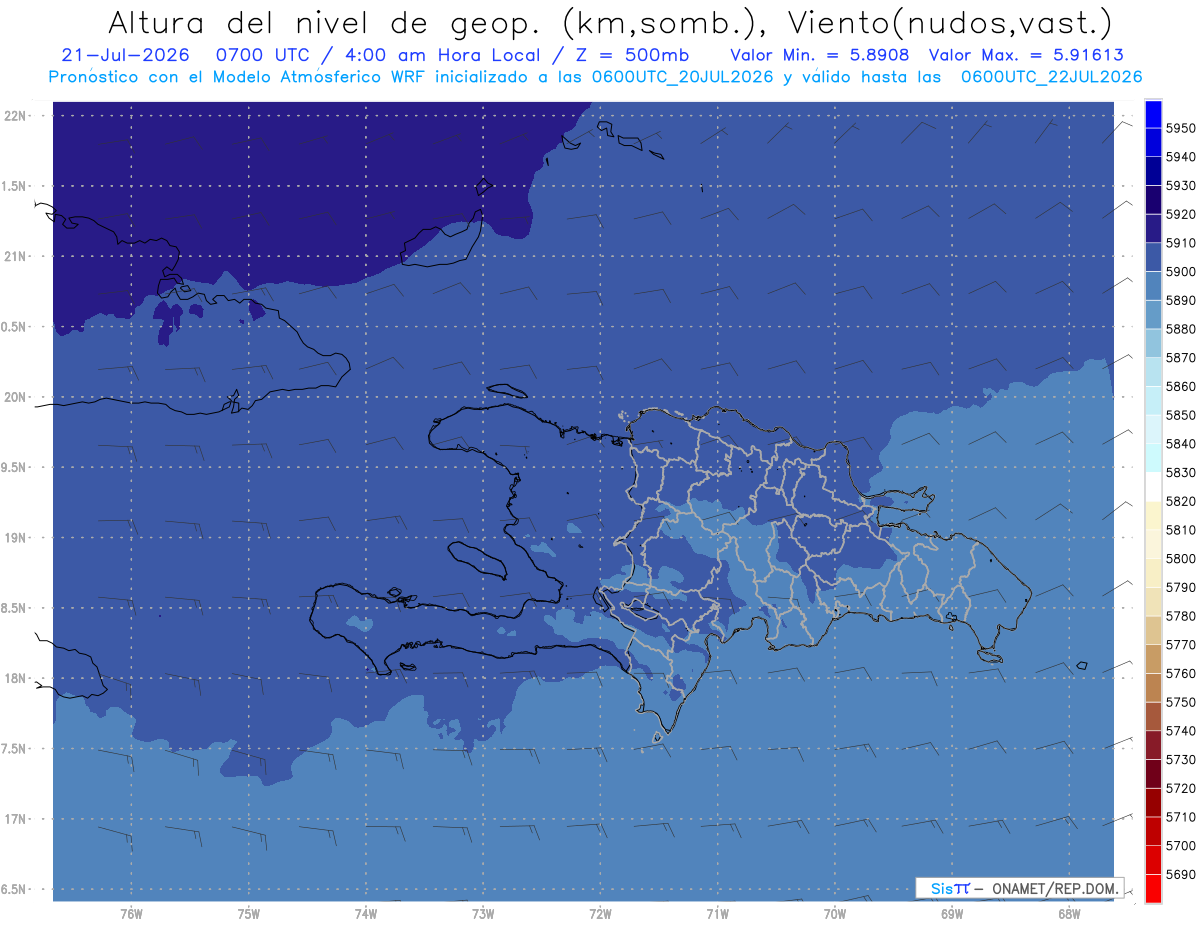The height and width of the screenshot is (927, 1200).
Task: Click the '5890' colorbar value
Action: (1180, 300)
